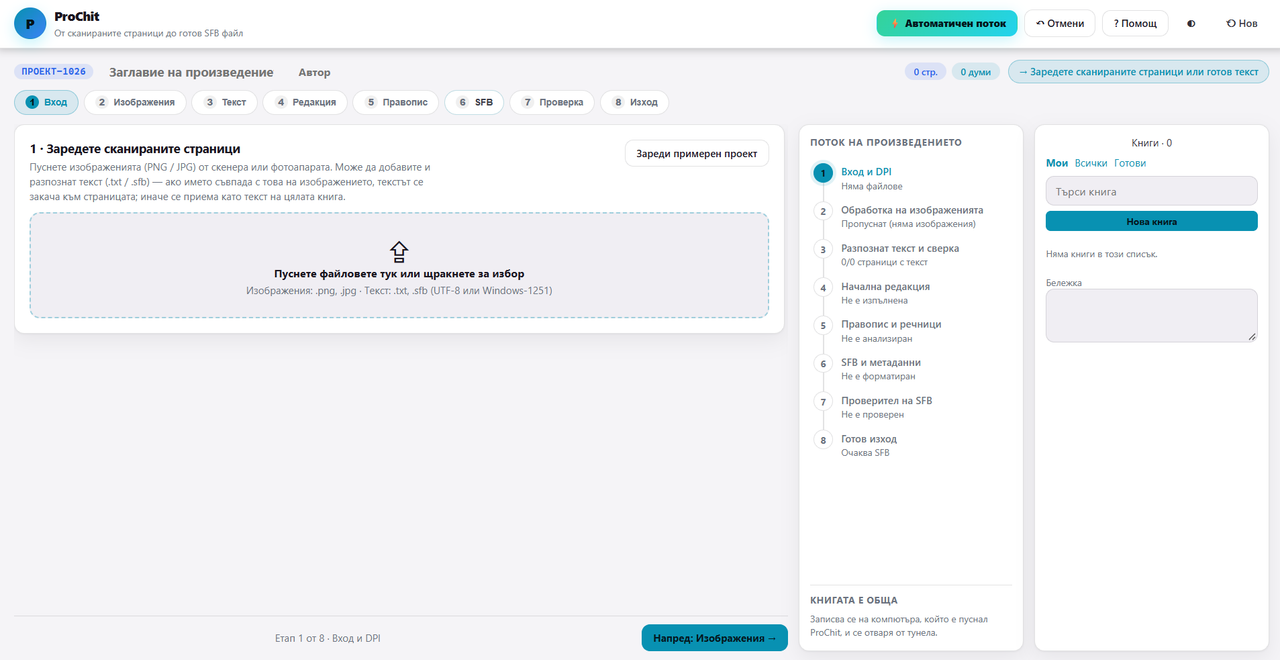
Task: Click the 0 думи word counter
Action: click(x=976, y=72)
